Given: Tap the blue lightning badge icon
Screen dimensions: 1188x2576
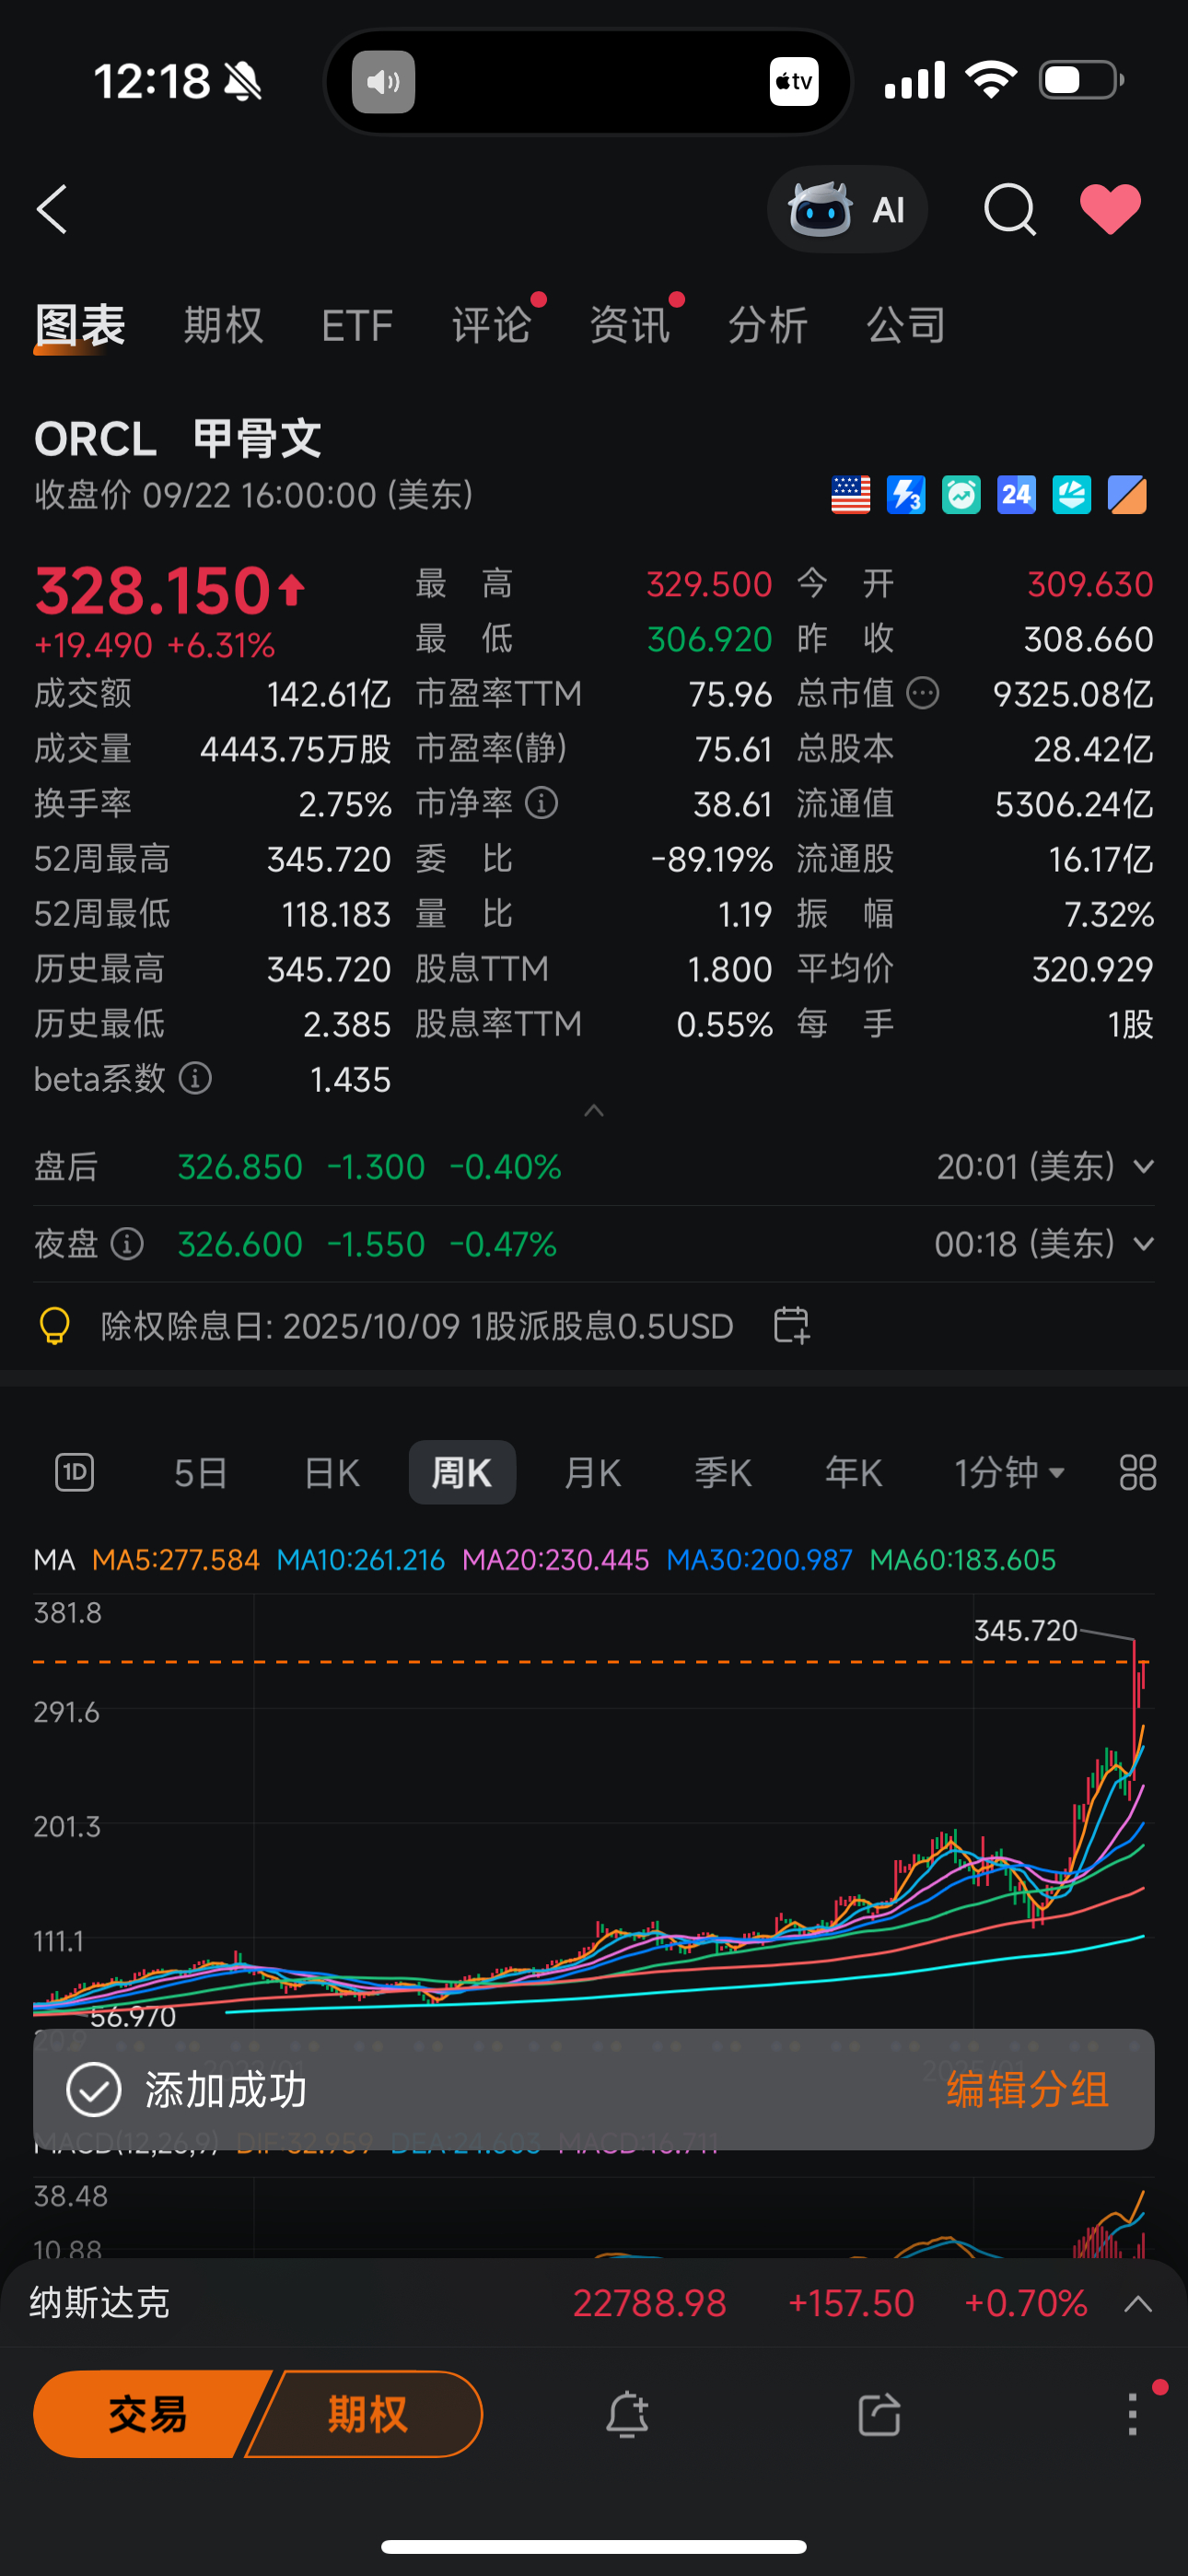Looking at the screenshot, I should coord(906,495).
